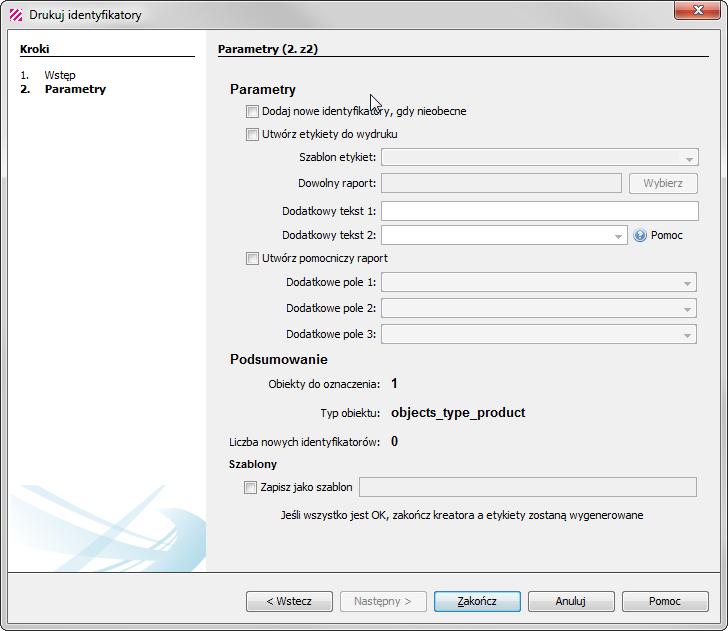
Task: Open 'Dodatkowe pole 2' dropdown
Action: 539,308
